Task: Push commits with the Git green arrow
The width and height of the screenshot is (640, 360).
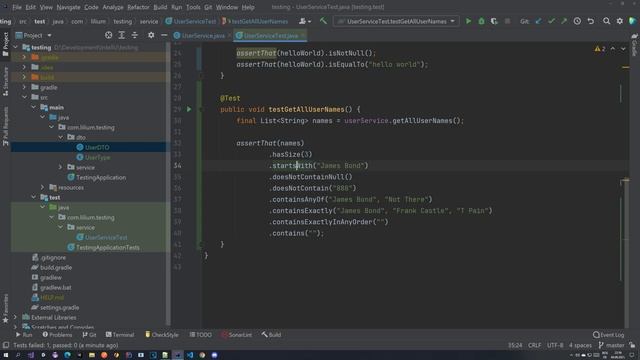Action: tap(564, 21)
